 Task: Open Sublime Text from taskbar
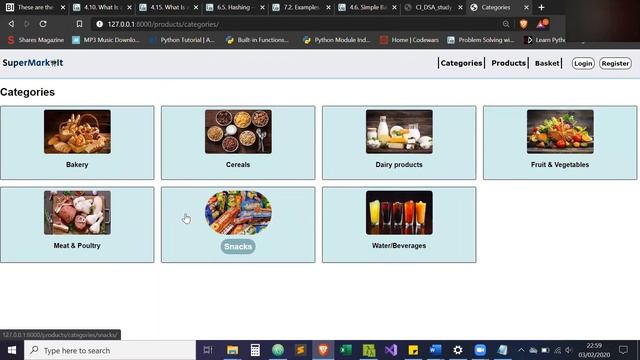[x=301, y=350]
